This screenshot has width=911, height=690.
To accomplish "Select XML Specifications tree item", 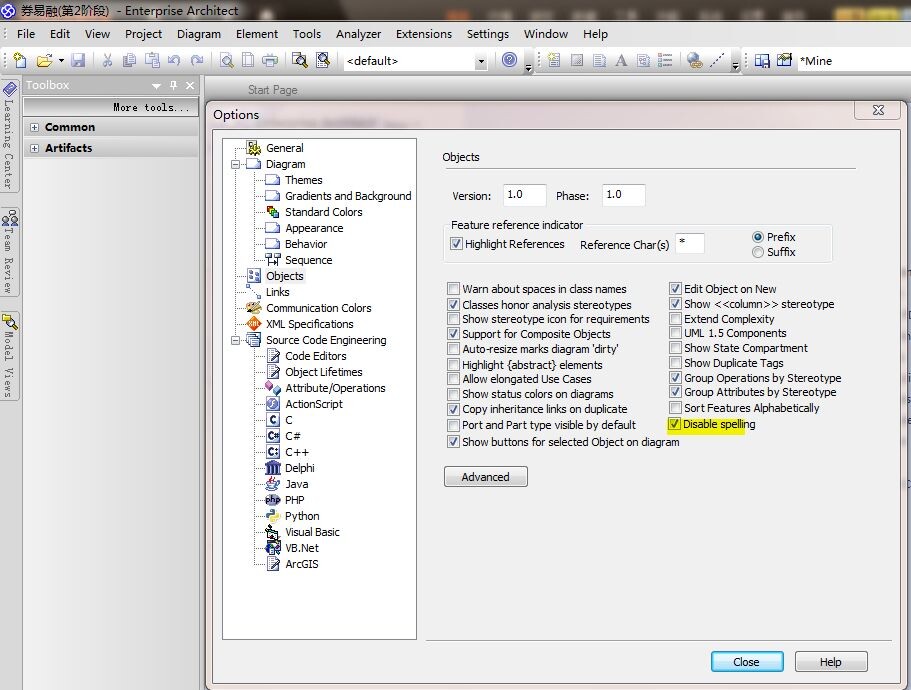I will click(x=310, y=324).
